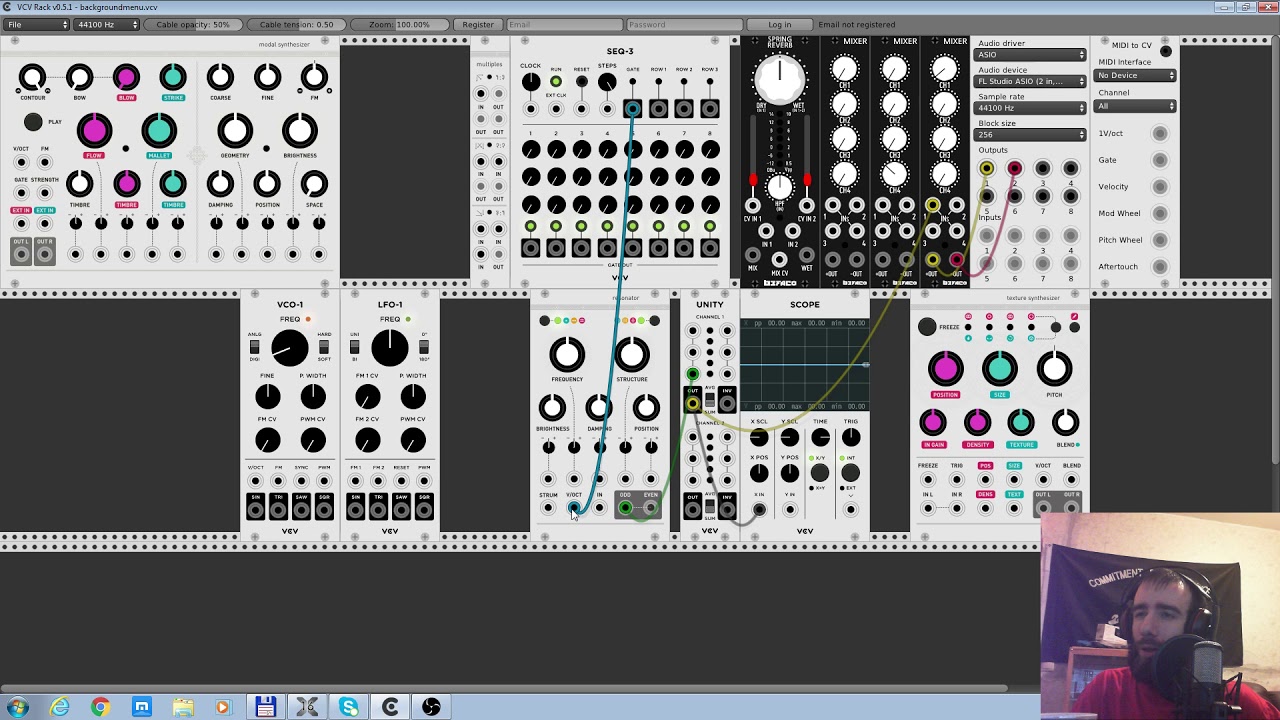Viewport: 1280px width, 720px height.
Task: Open the MIDI Interface No Device dropdown
Action: coord(1136,75)
